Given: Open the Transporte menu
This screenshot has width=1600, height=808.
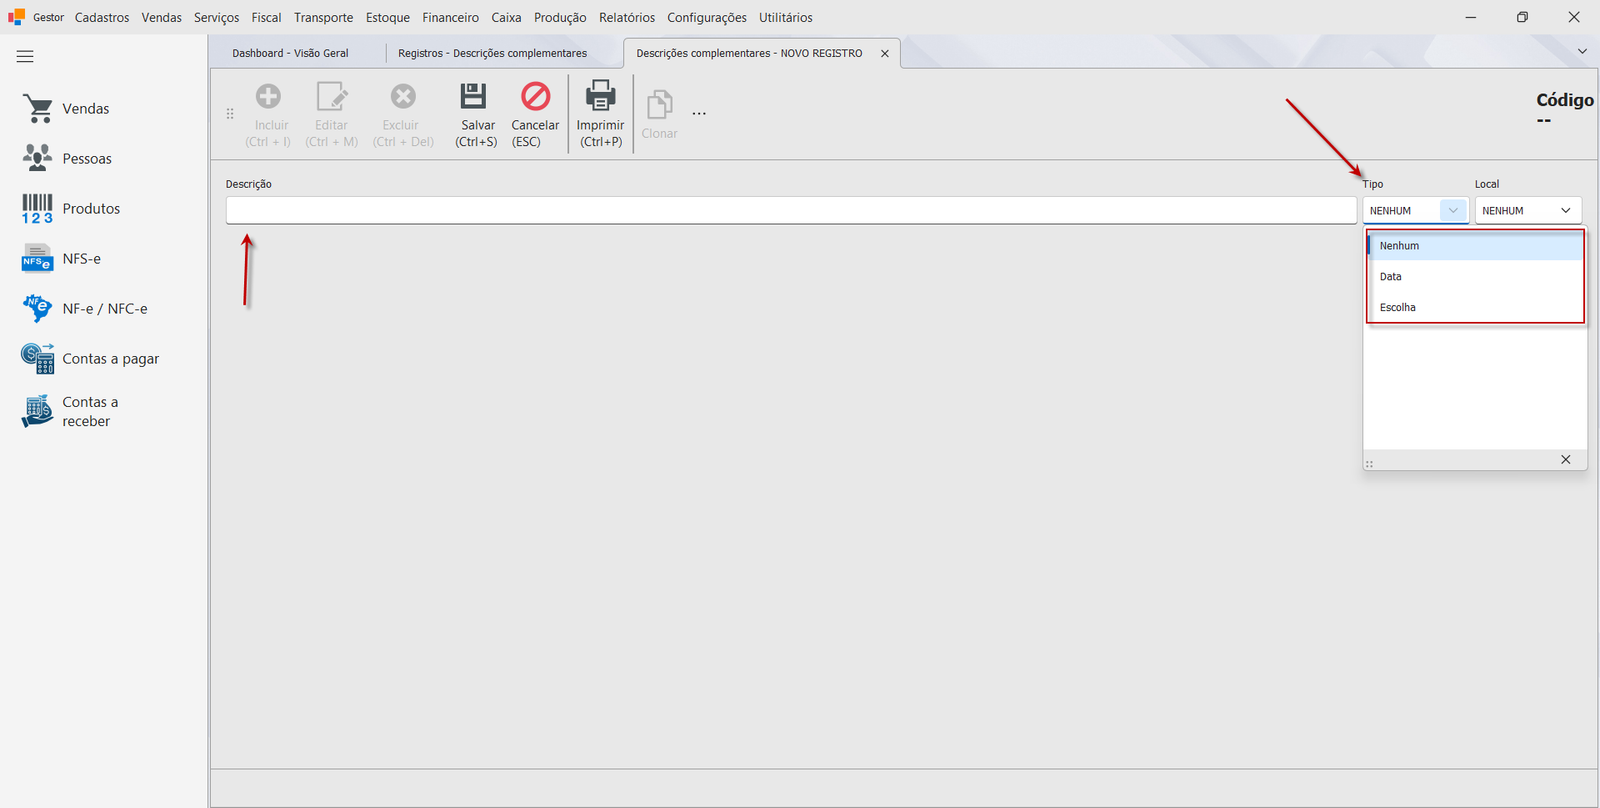Looking at the screenshot, I should (323, 17).
